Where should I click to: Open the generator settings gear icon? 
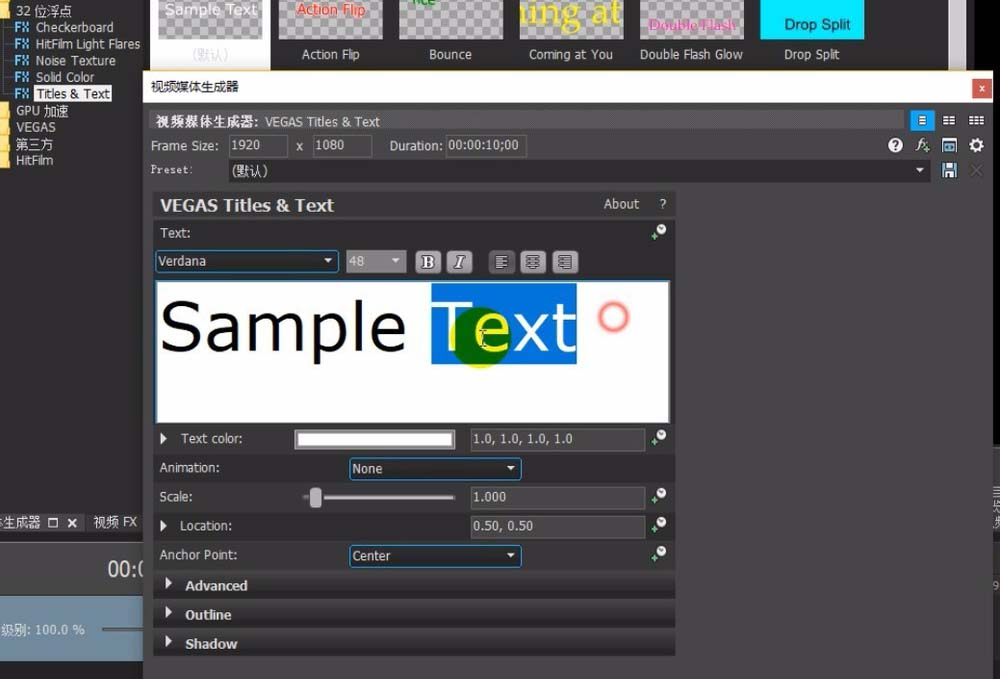[x=976, y=145]
